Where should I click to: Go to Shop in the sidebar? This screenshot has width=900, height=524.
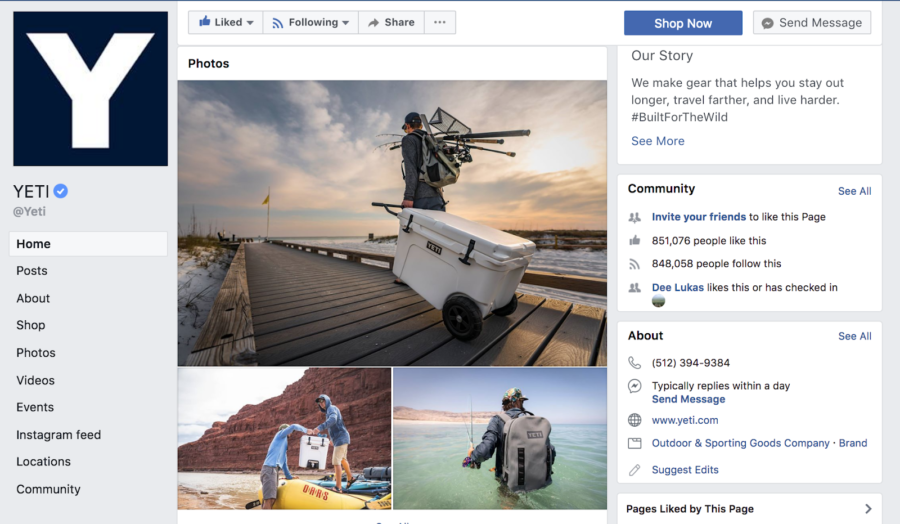click(30, 325)
